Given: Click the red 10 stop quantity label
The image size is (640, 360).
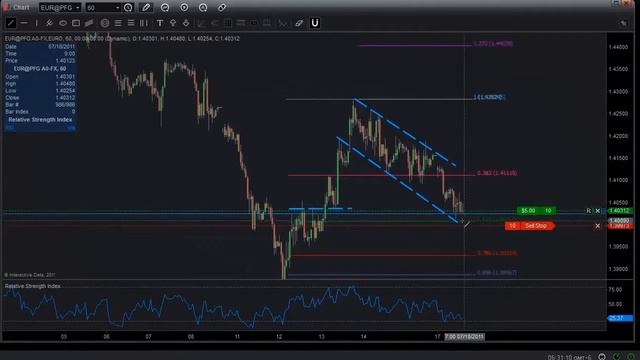Looking at the screenshot, I should coord(512,226).
